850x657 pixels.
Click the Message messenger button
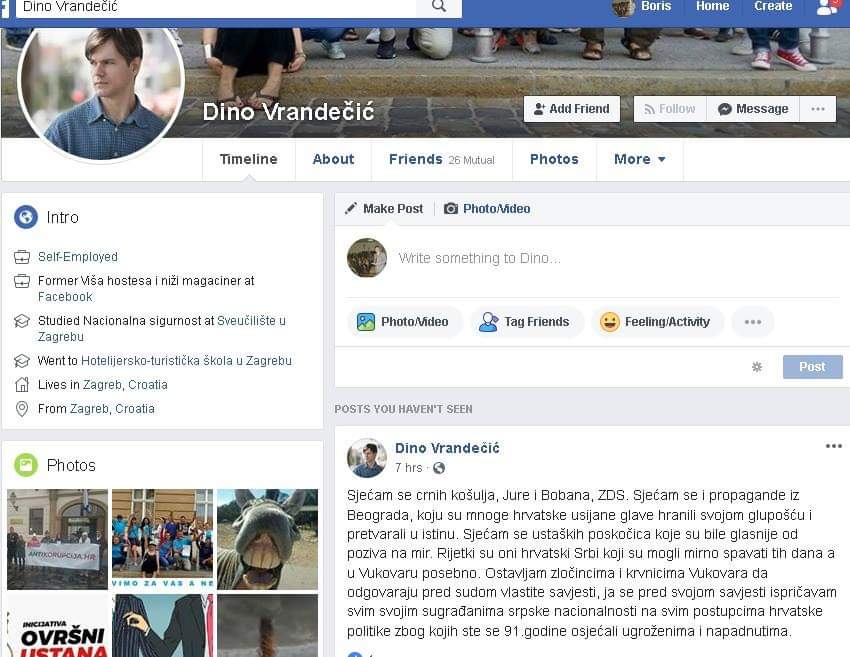tap(753, 109)
